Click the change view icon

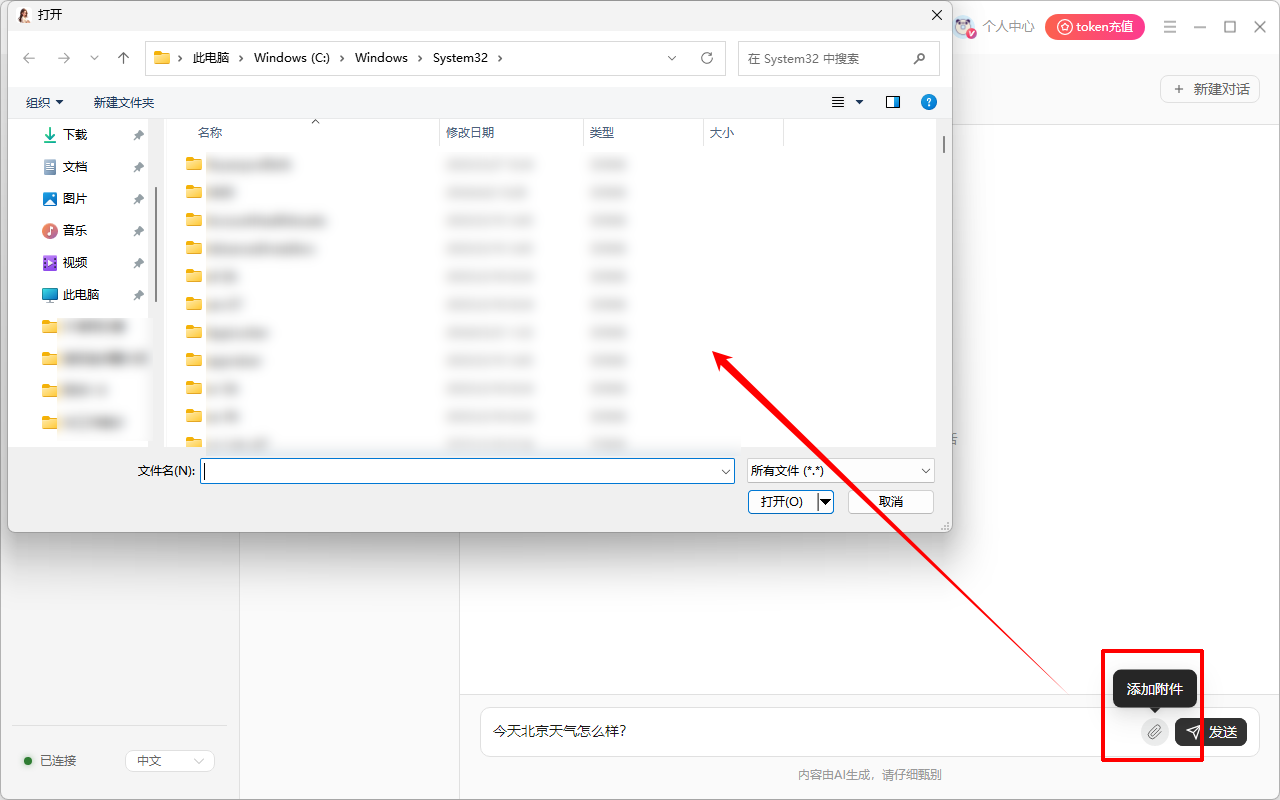point(838,102)
